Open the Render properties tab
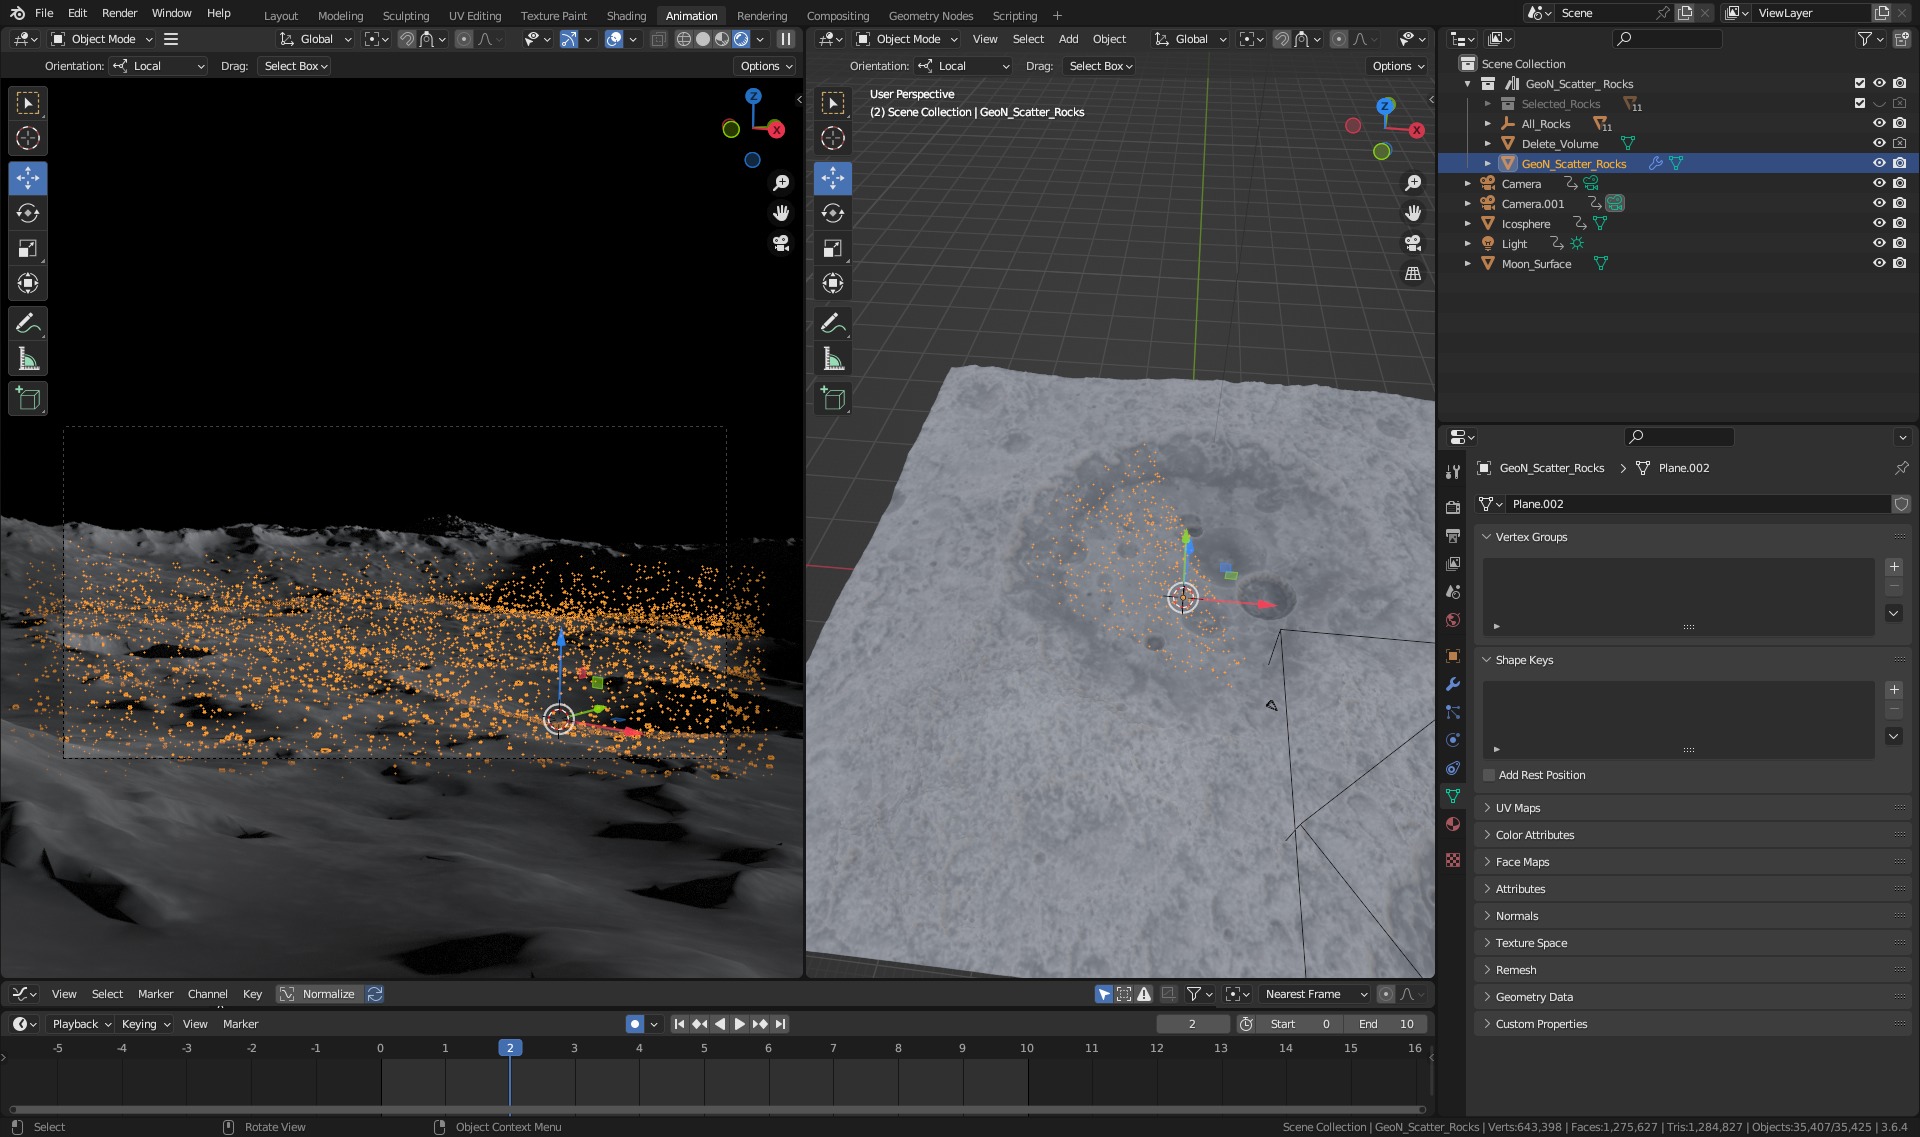This screenshot has width=1920, height=1137. (x=1453, y=508)
